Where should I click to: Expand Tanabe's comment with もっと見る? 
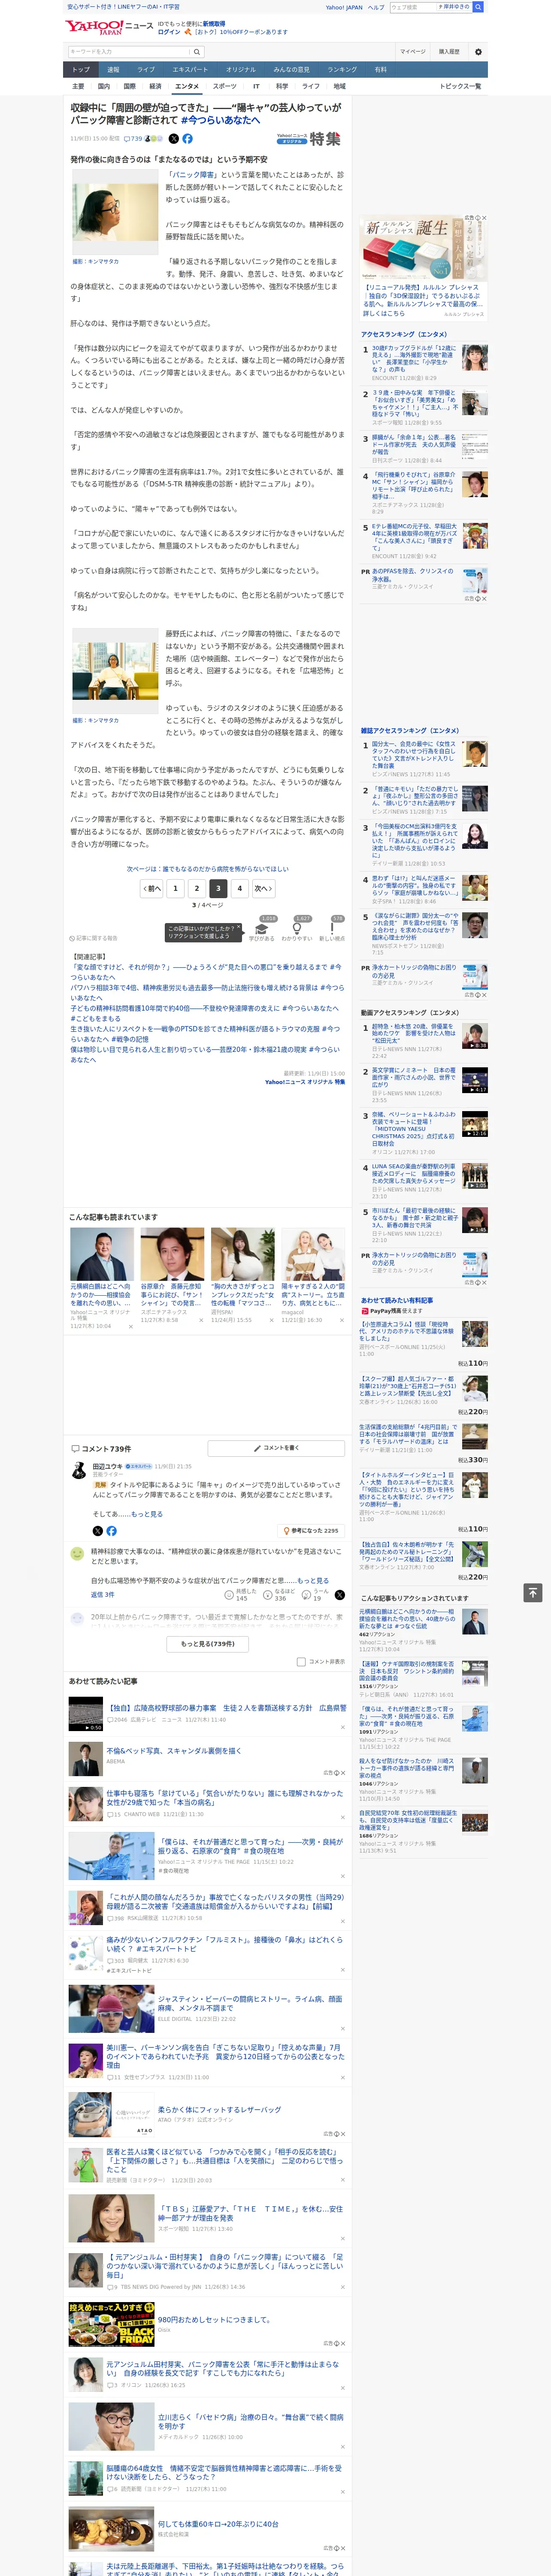[147, 1514]
